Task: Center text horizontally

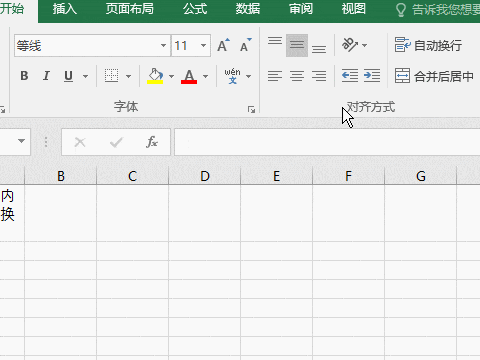Action: pyautogui.click(x=297, y=76)
